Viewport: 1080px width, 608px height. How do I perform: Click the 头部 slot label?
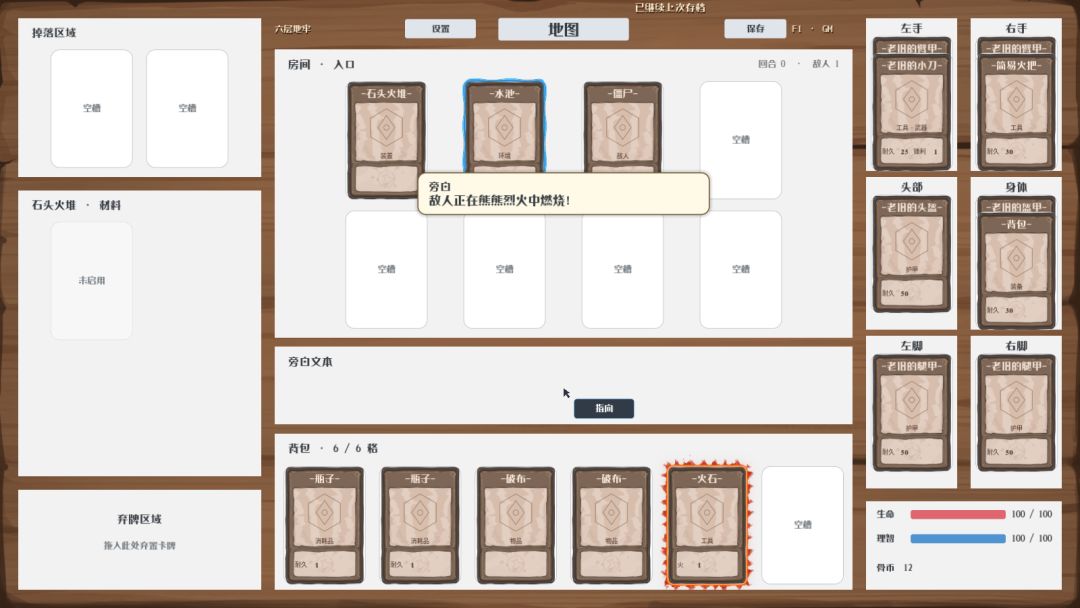(x=911, y=187)
